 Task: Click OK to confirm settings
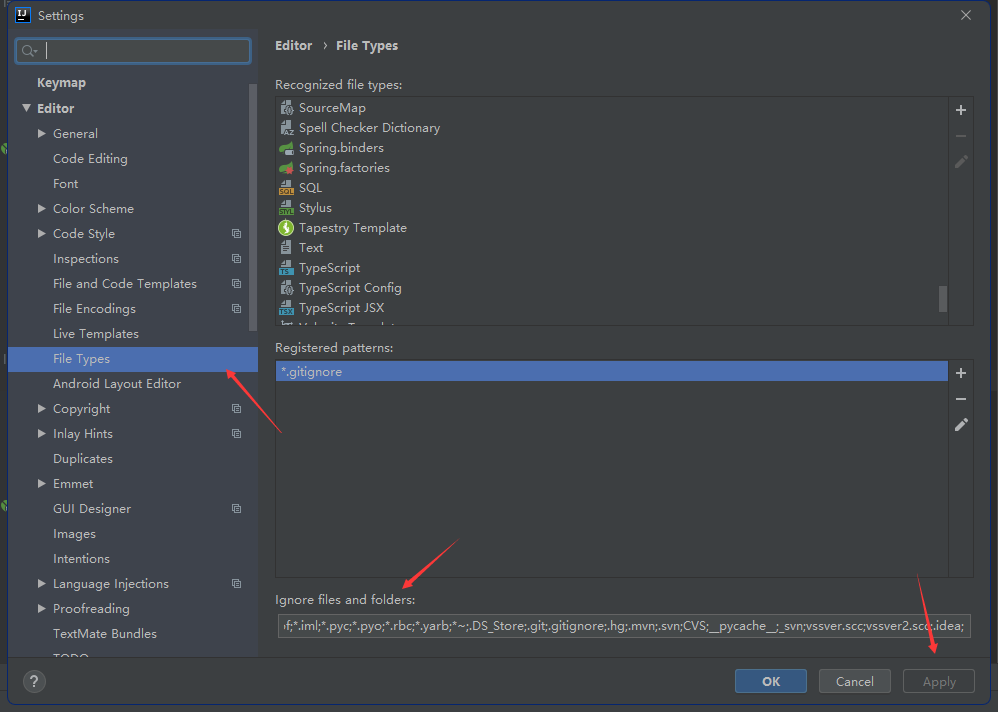(771, 681)
